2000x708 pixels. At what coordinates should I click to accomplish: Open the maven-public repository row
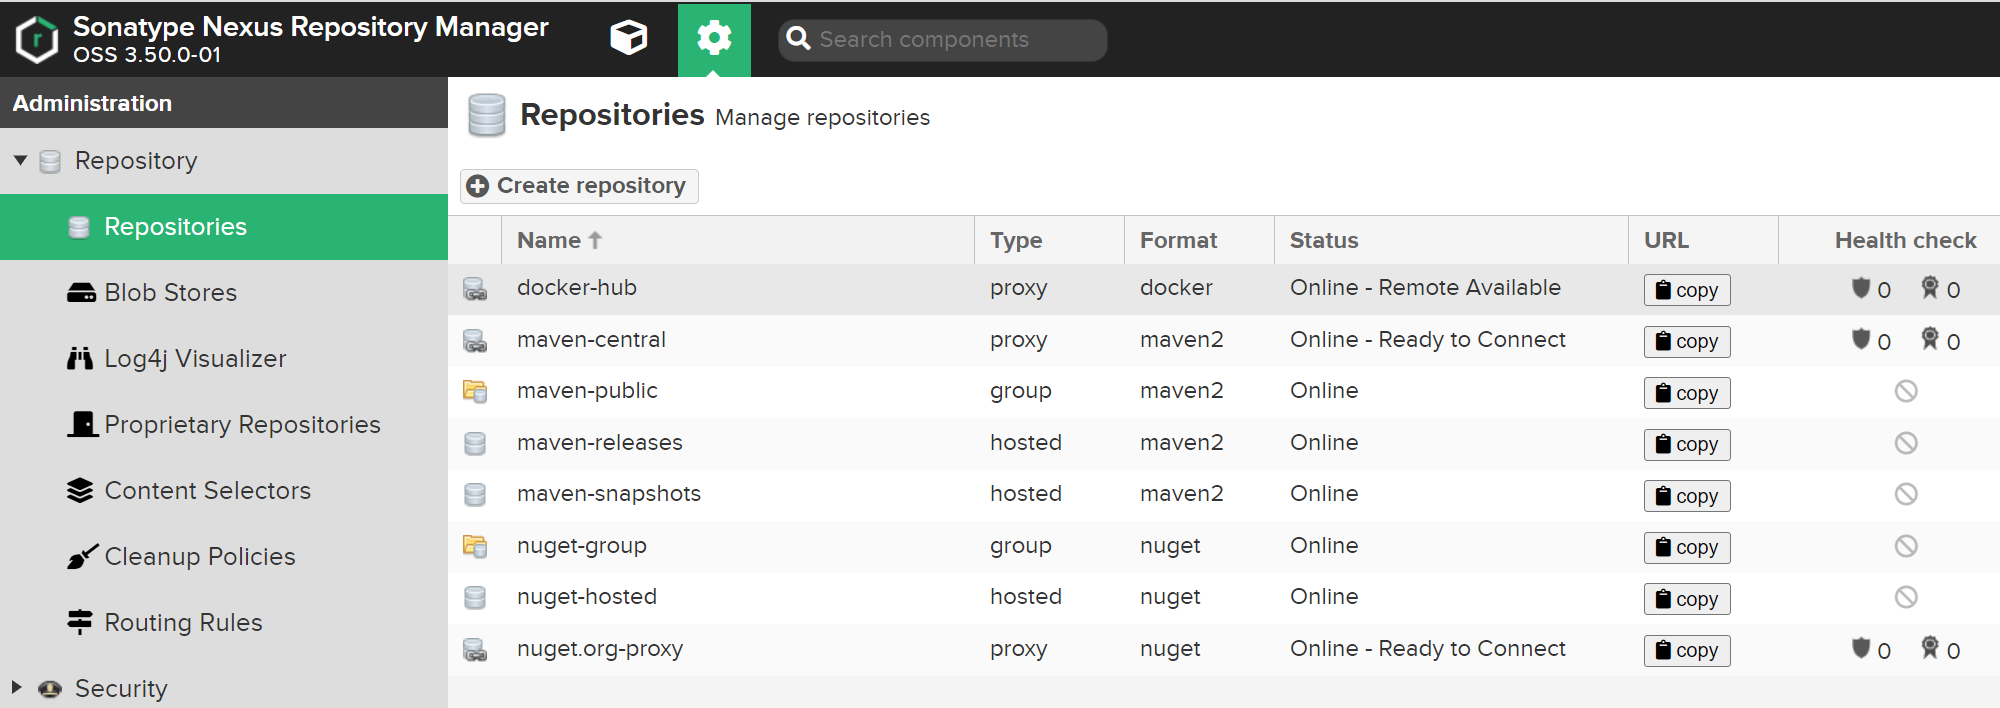tap(1224, 392)
